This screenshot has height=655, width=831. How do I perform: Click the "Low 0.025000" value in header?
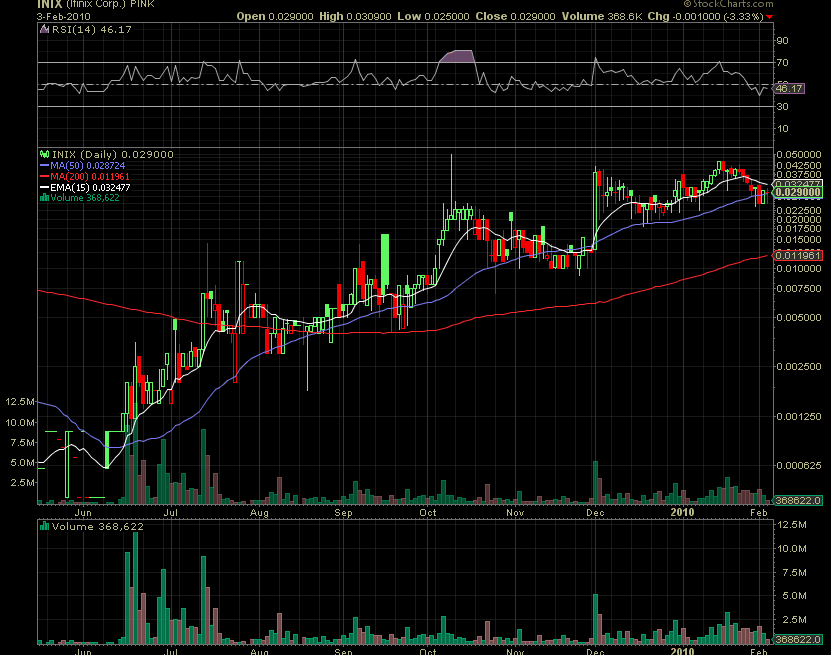tap(433, 16)
